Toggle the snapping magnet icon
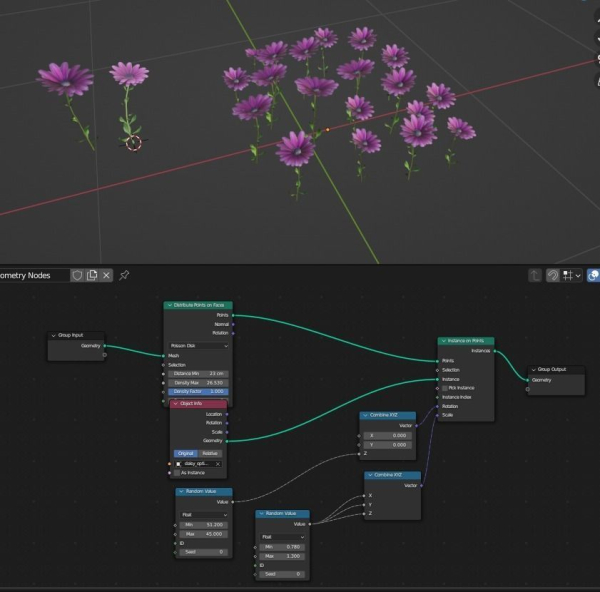 click(553, 275)
